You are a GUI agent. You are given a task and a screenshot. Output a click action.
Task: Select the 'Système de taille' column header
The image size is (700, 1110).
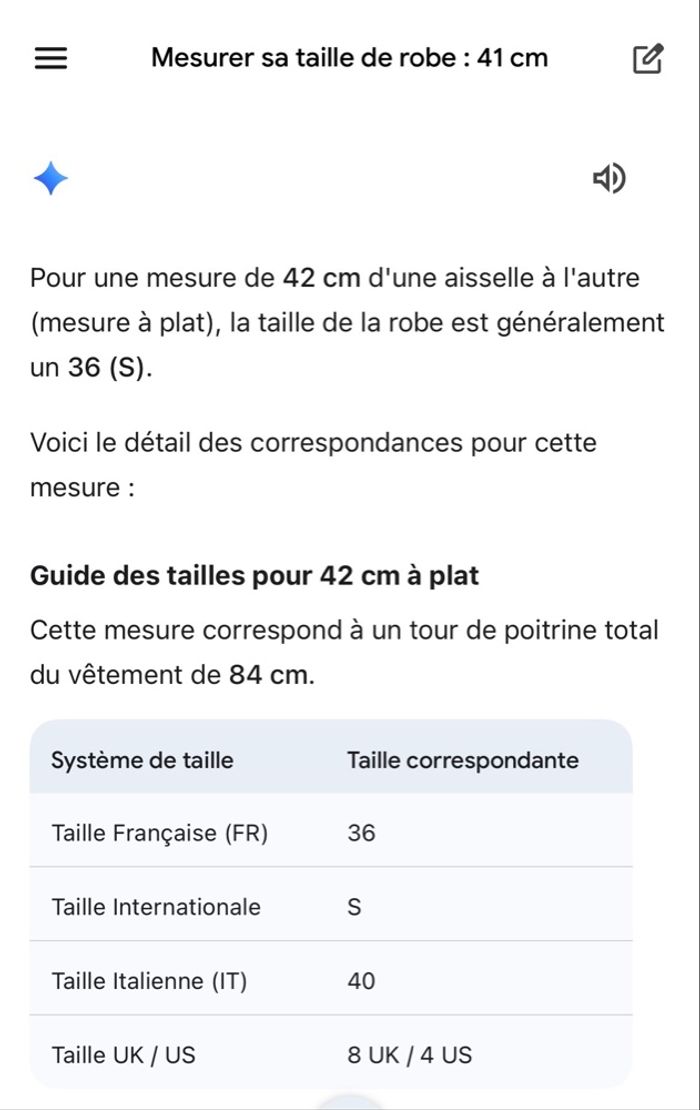coord(142,760)
